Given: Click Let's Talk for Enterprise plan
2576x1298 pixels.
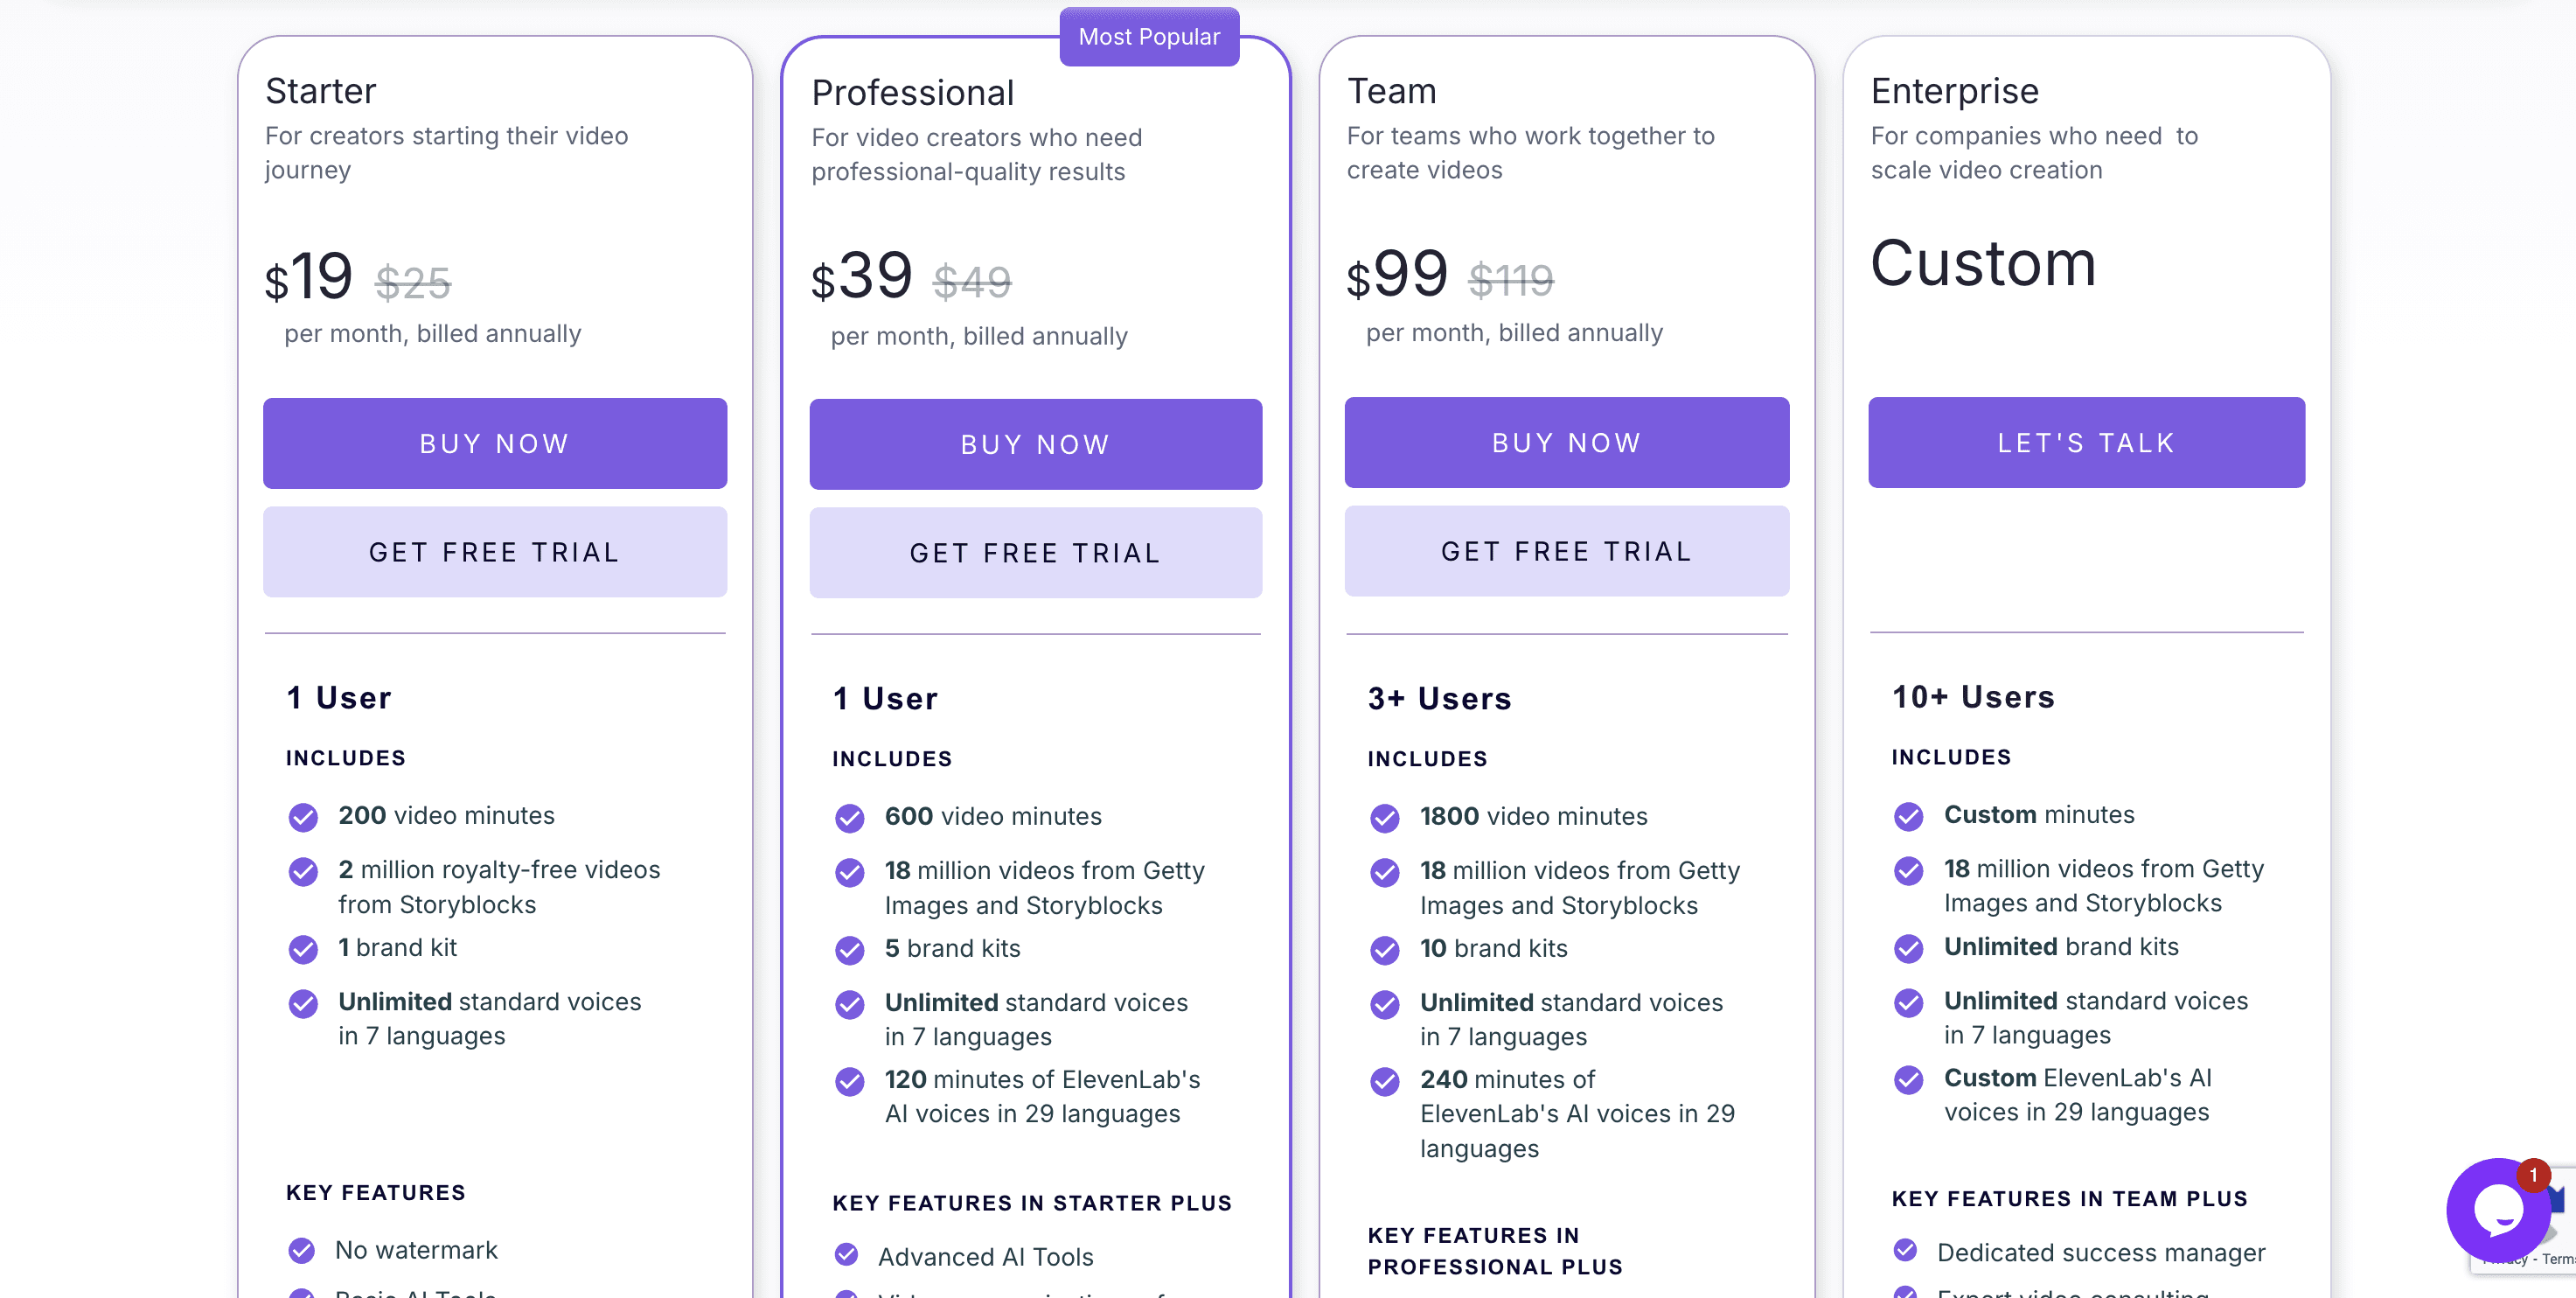Looking at the screenshot, I should tap(2086, 442).
